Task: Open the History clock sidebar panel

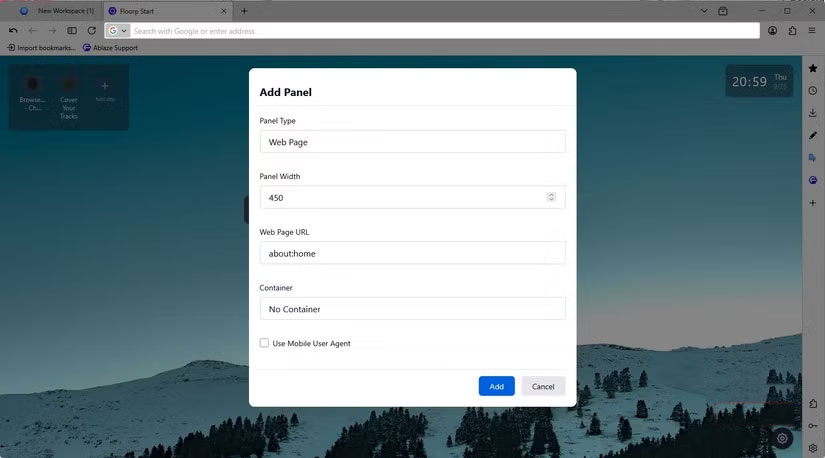Action: (813, 91)
